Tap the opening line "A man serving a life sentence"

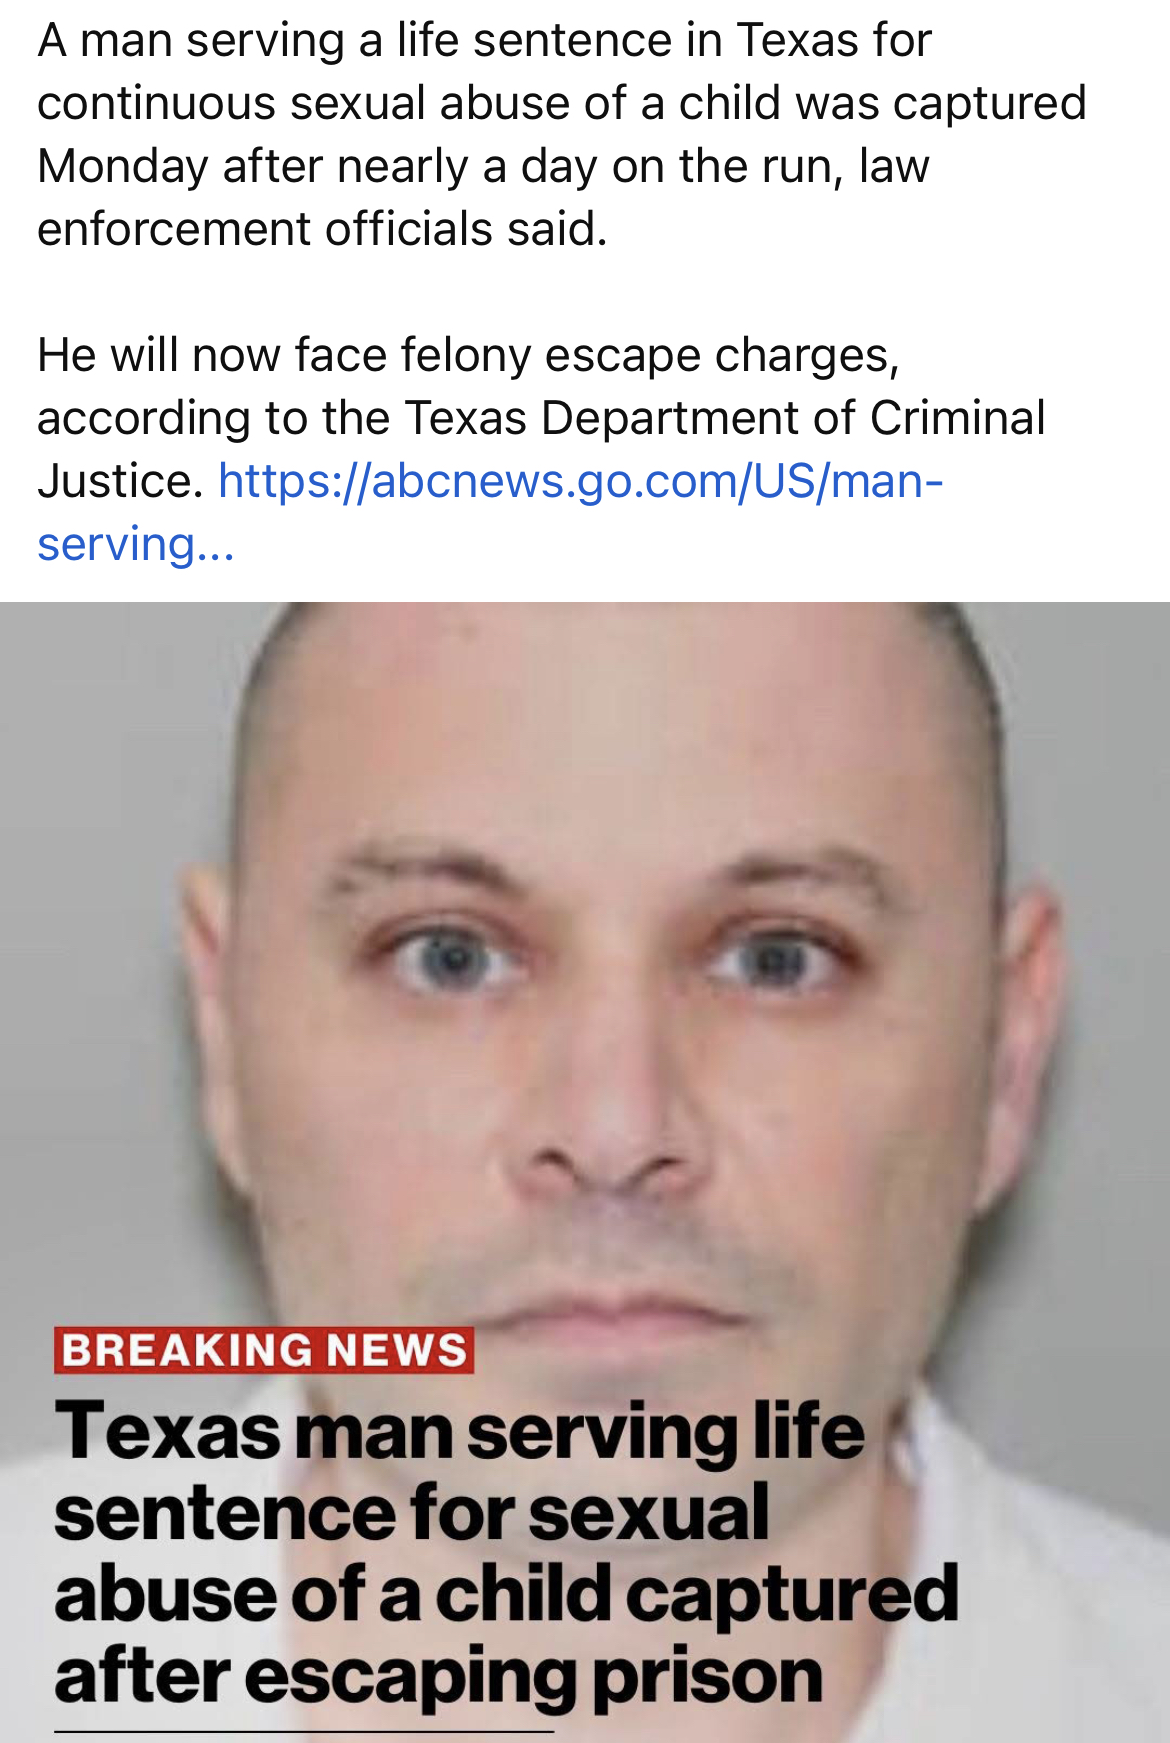tap(484, 40)
